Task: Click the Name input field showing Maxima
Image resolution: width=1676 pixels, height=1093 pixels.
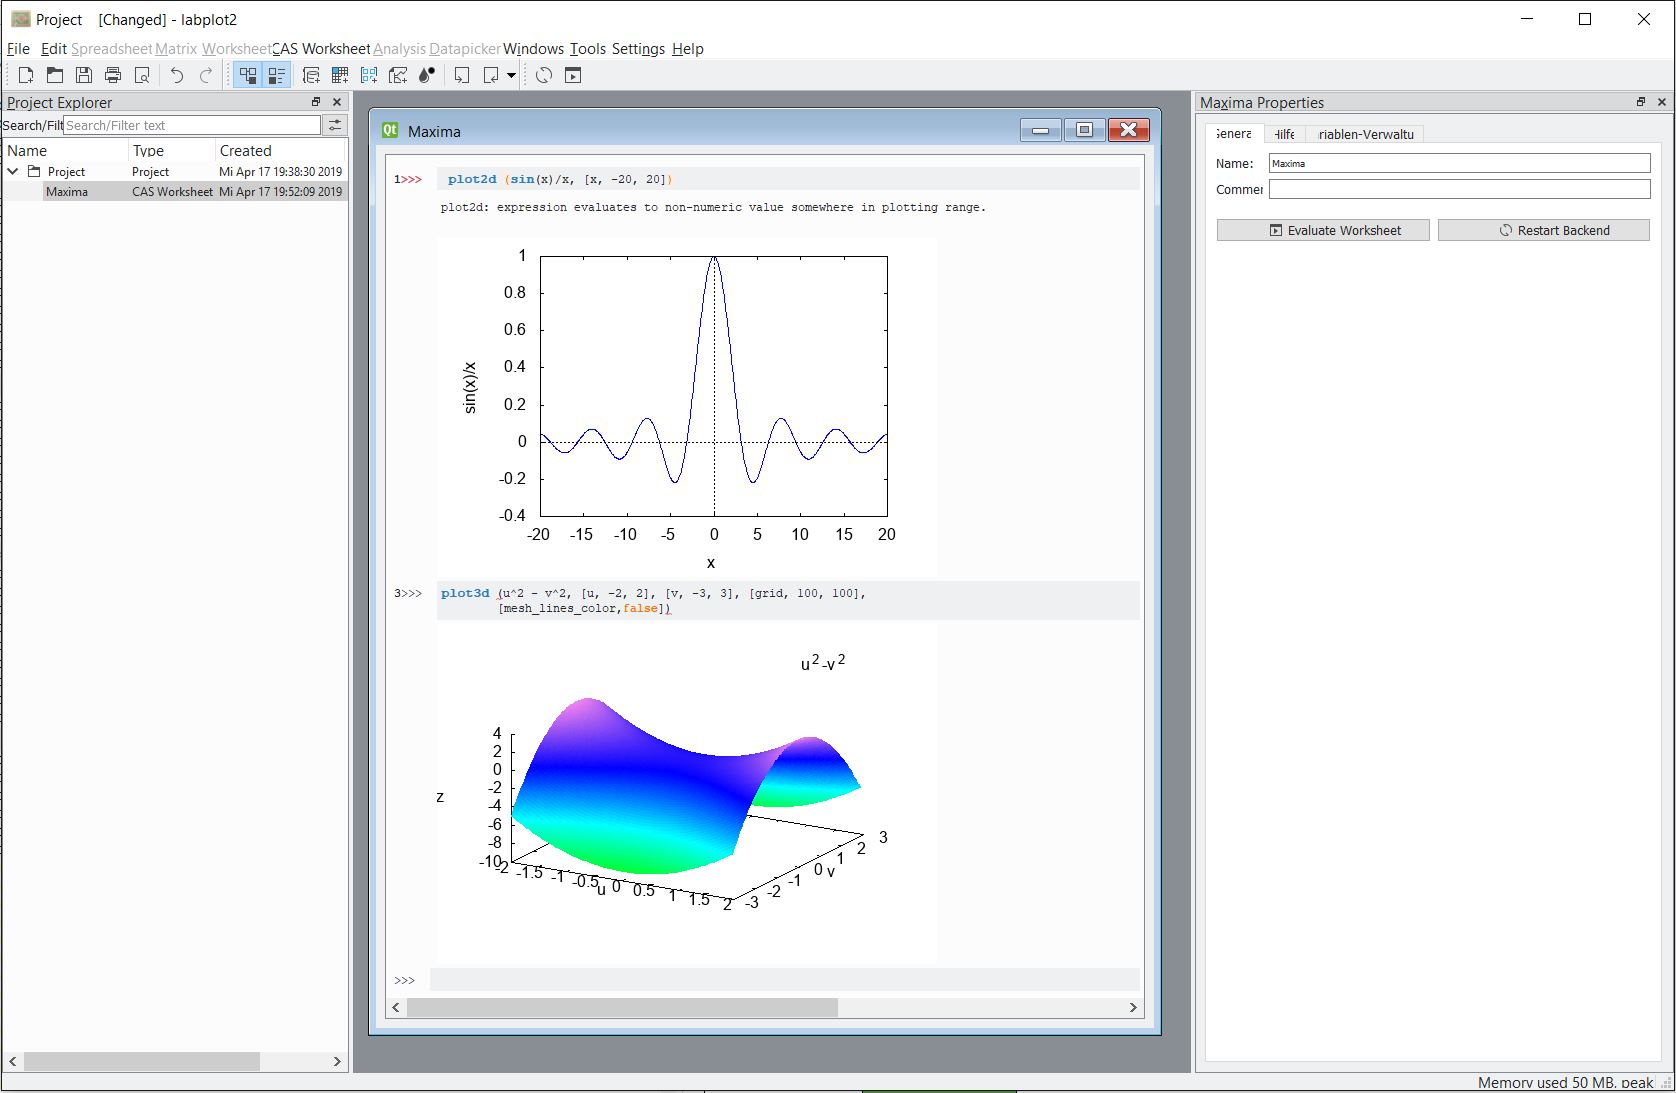Action: [x=1458, y=163]
